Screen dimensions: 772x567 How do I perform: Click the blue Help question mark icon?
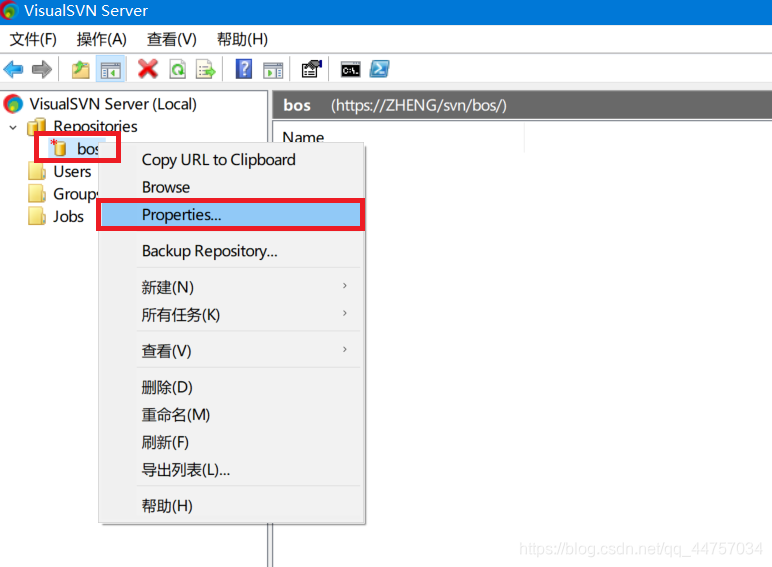[244, 69]
